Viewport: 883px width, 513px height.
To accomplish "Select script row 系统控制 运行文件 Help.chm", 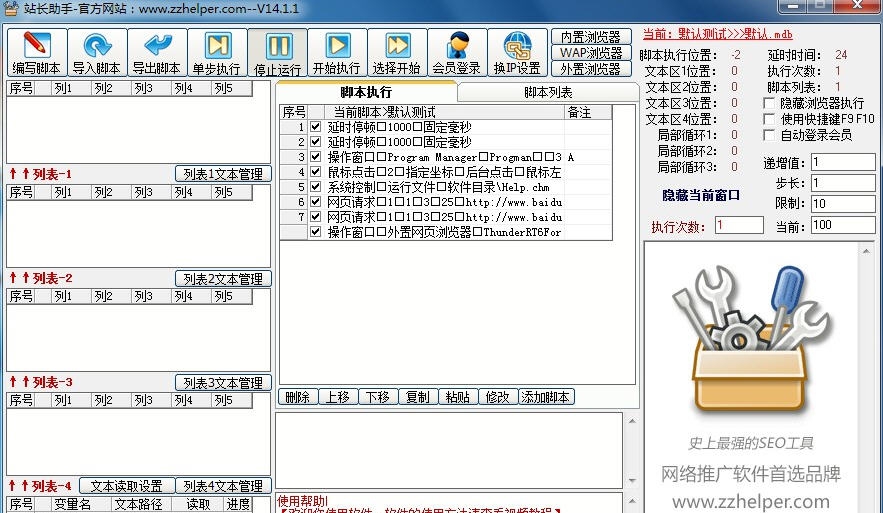I will (x=445, y=186).
